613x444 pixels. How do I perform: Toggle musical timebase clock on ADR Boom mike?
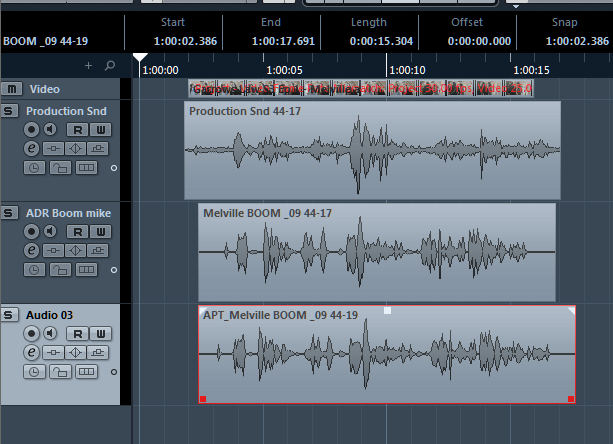pos(32,269)
